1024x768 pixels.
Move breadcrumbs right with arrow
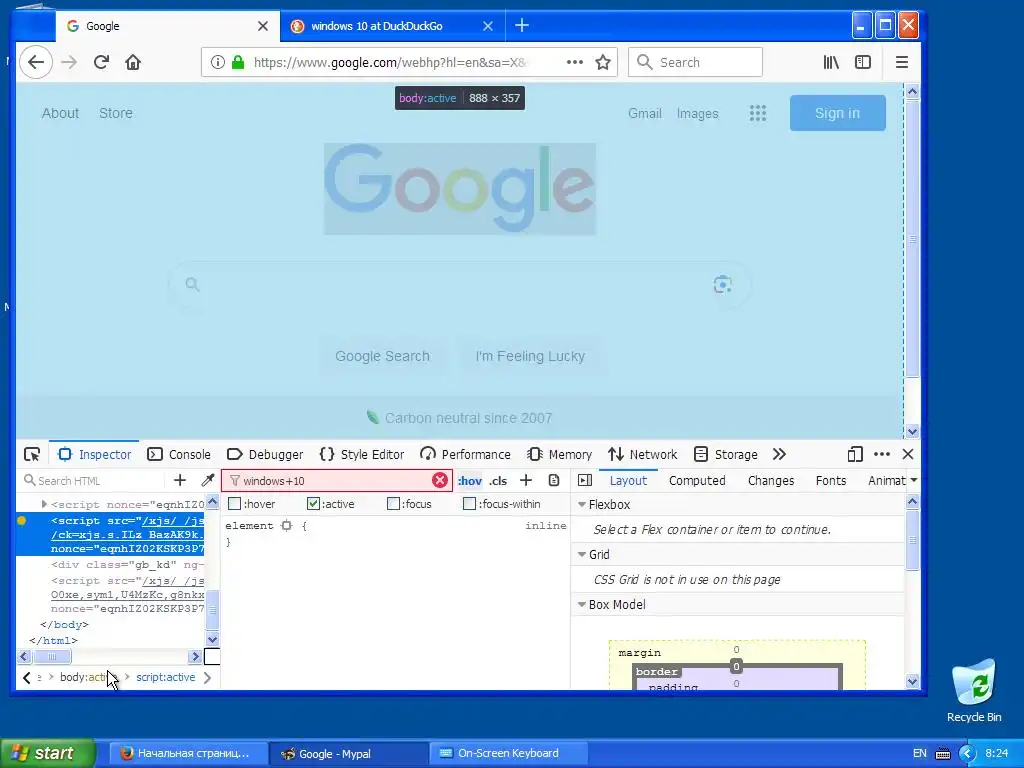(x=207, y=678)
